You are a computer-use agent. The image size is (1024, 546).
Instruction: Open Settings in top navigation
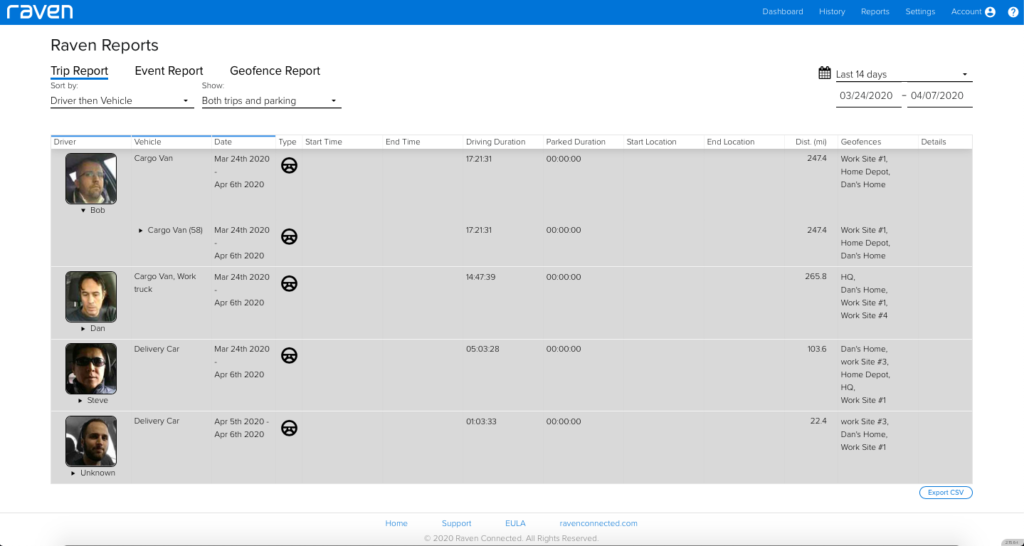coord(920,12)
